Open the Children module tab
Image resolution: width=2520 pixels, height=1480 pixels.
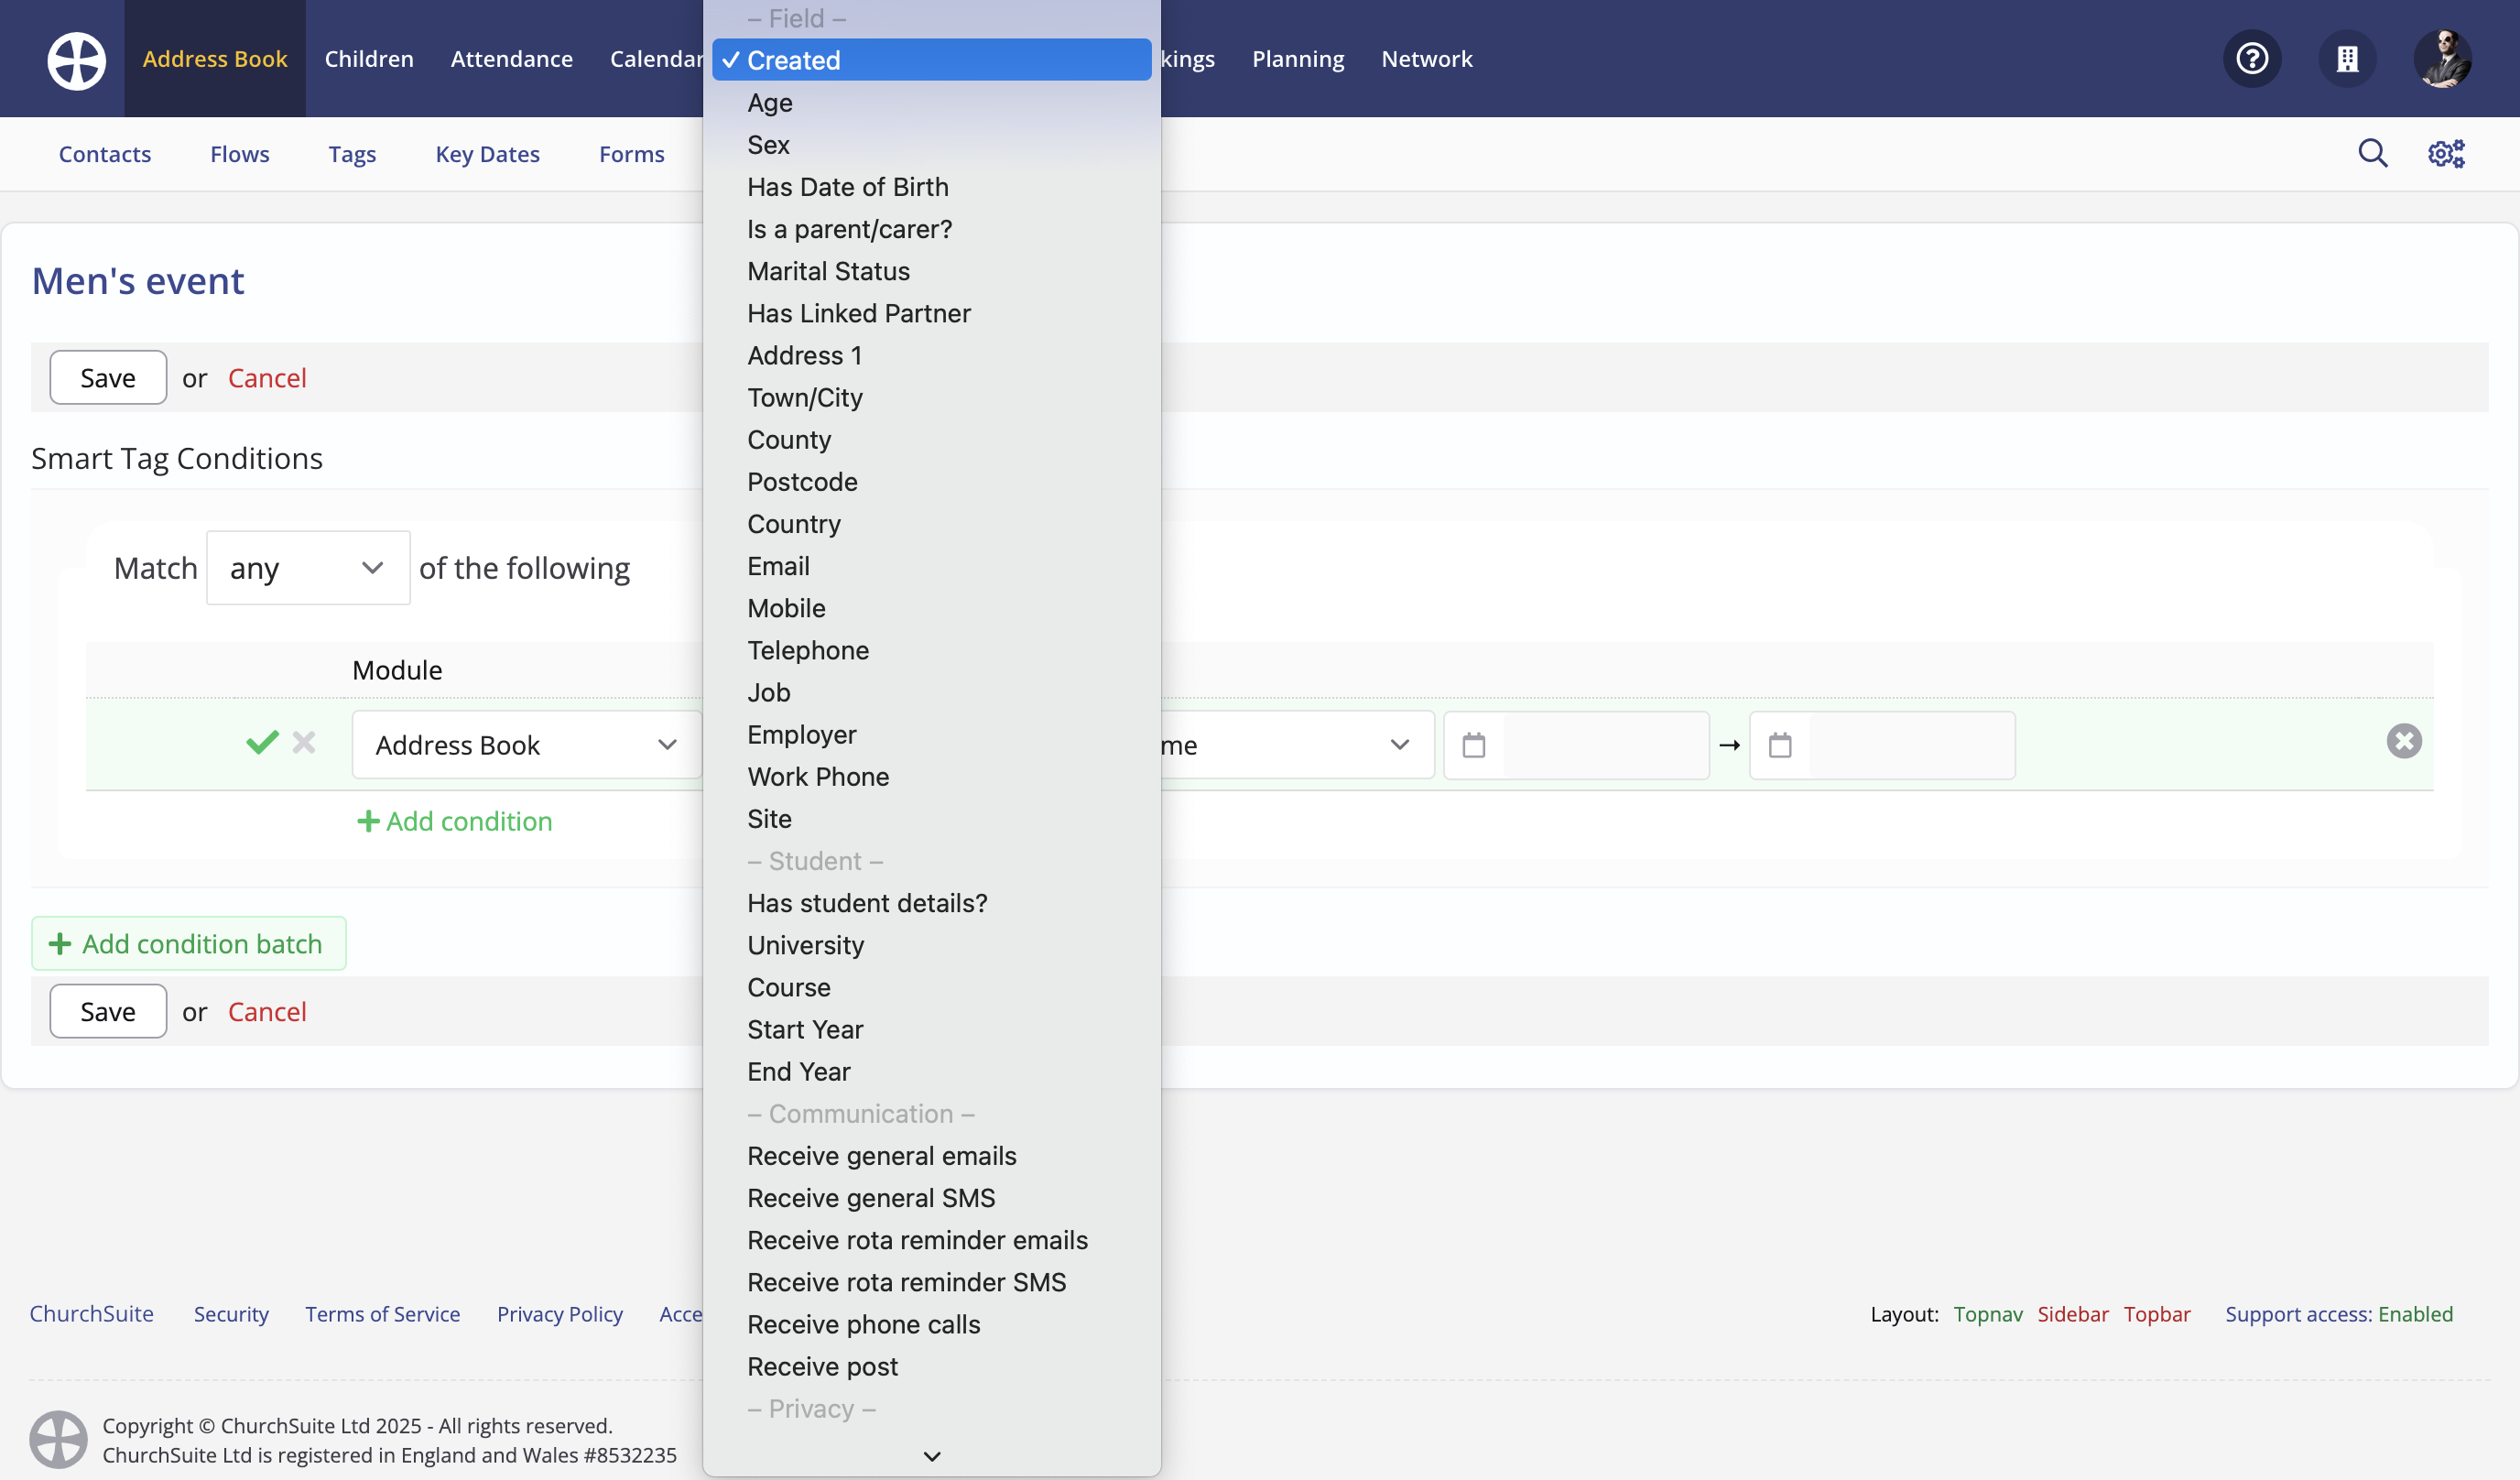tap(369, 59)
